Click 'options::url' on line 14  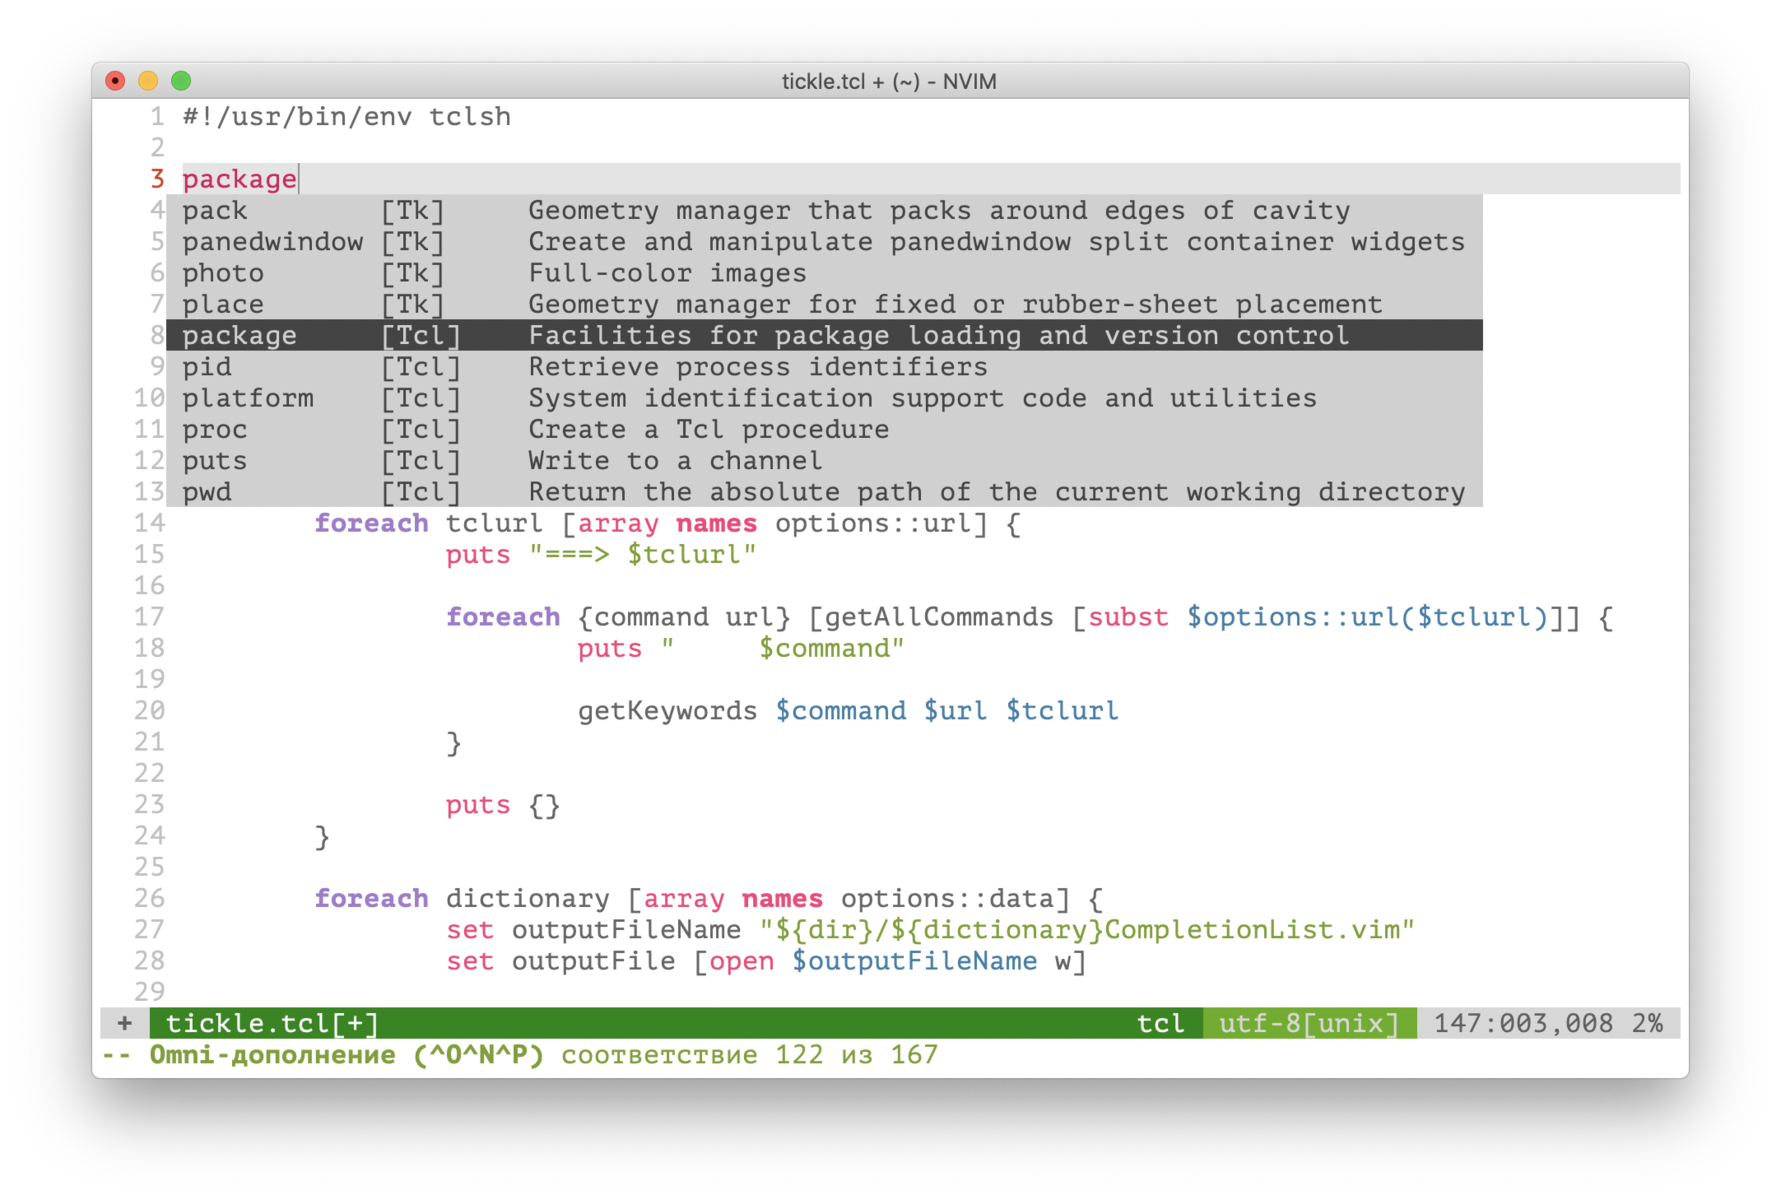point(873,523)
